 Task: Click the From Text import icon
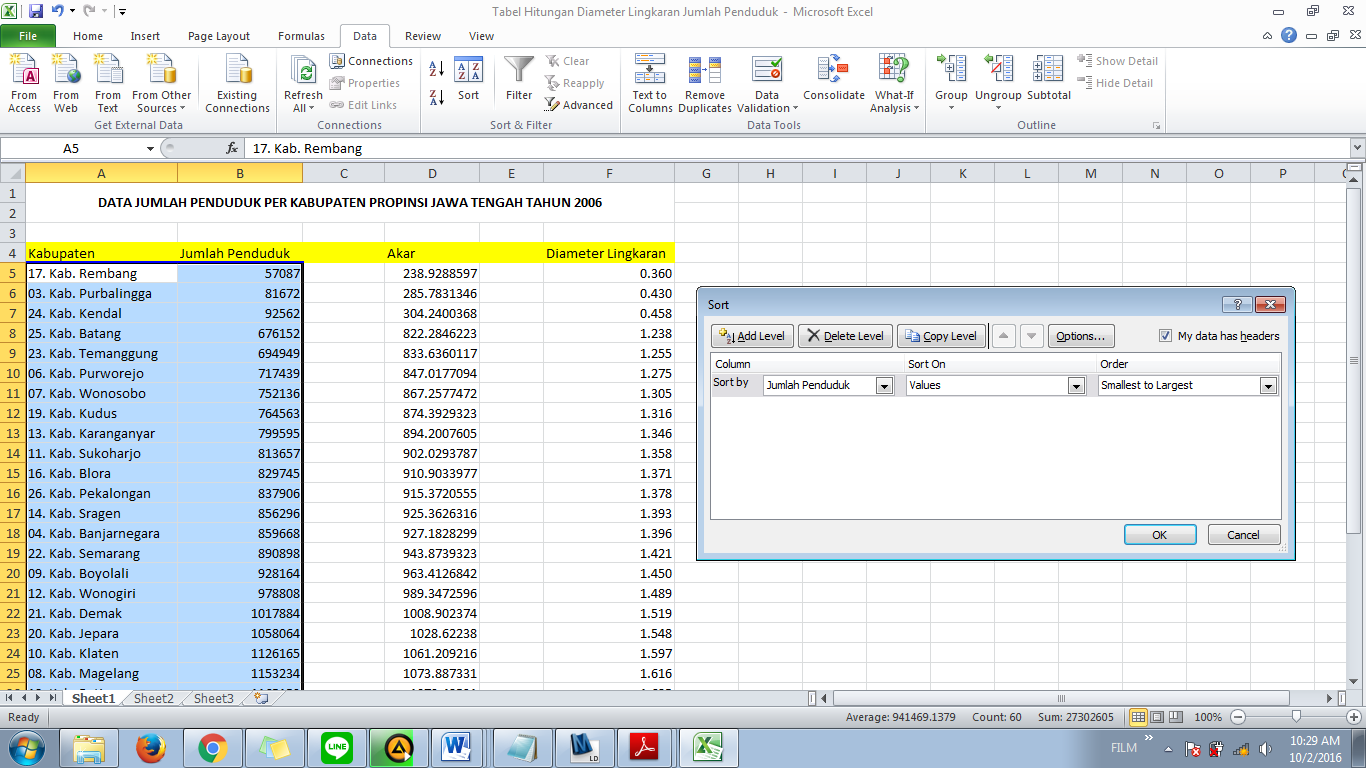coord(108,84)
